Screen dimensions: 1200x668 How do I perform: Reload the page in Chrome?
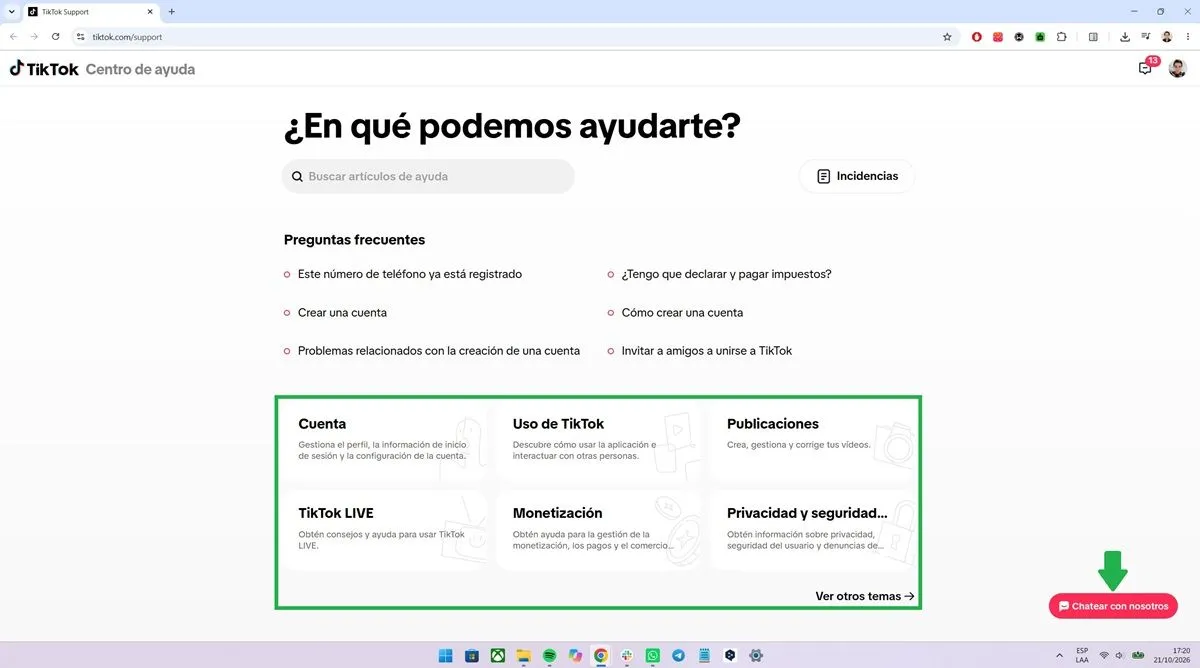56,37
